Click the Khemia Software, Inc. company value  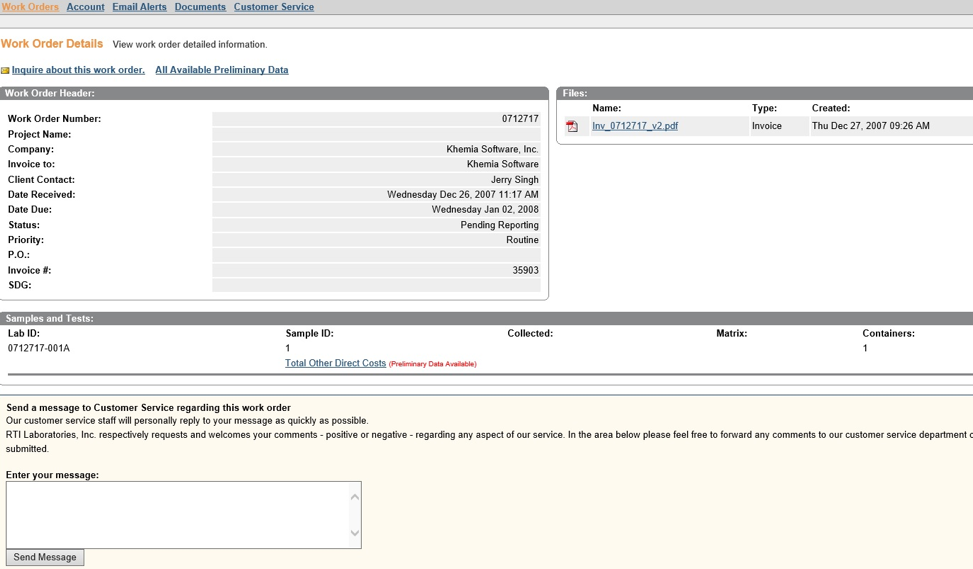pos(492,149)
